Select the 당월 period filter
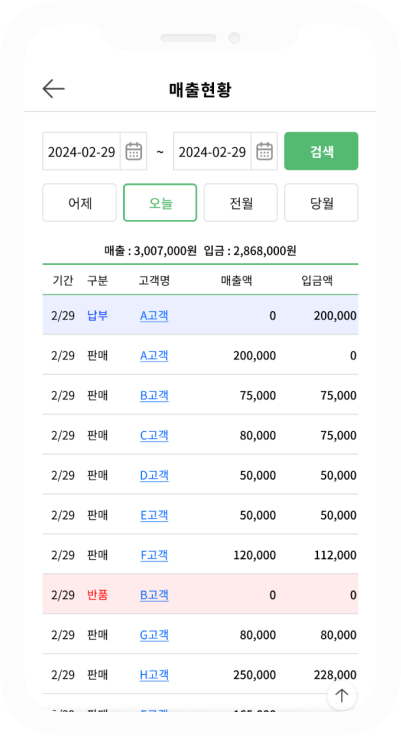Viewport: 401px width, 736px height. tap(321, 202)
